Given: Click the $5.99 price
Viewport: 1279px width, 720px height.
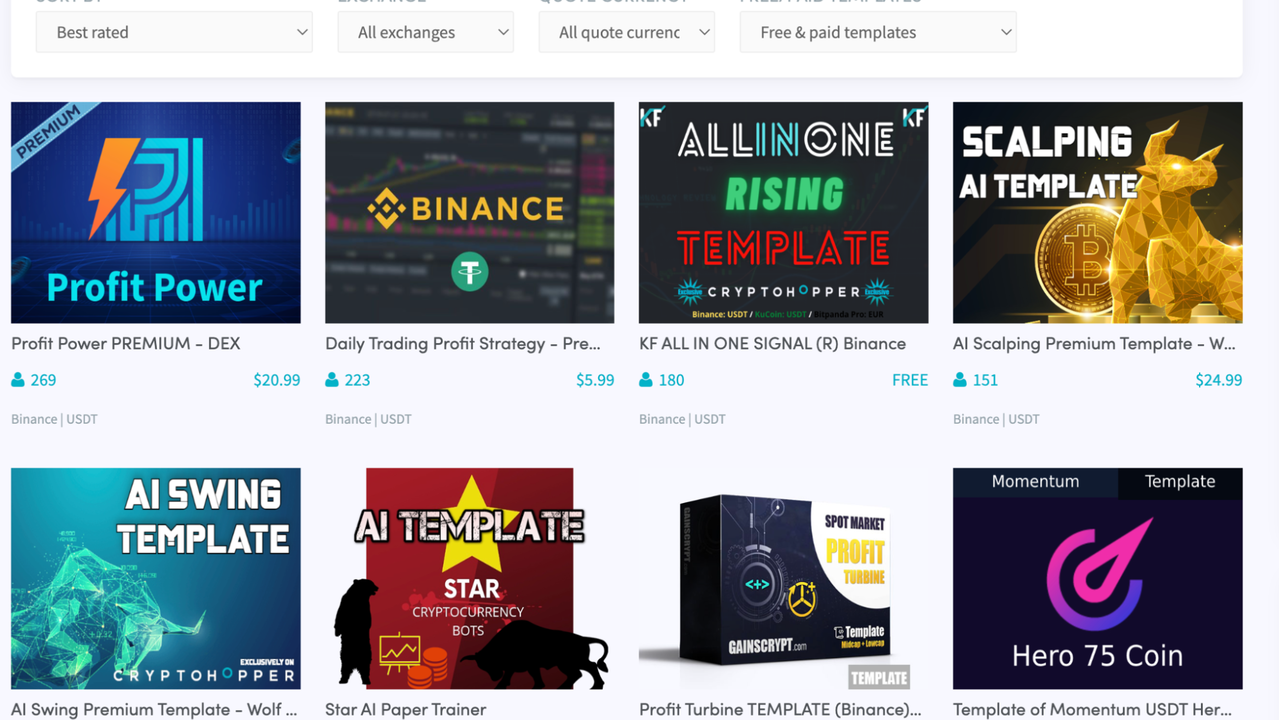Looking at the screenshot, I should click(x=595, y=380).
